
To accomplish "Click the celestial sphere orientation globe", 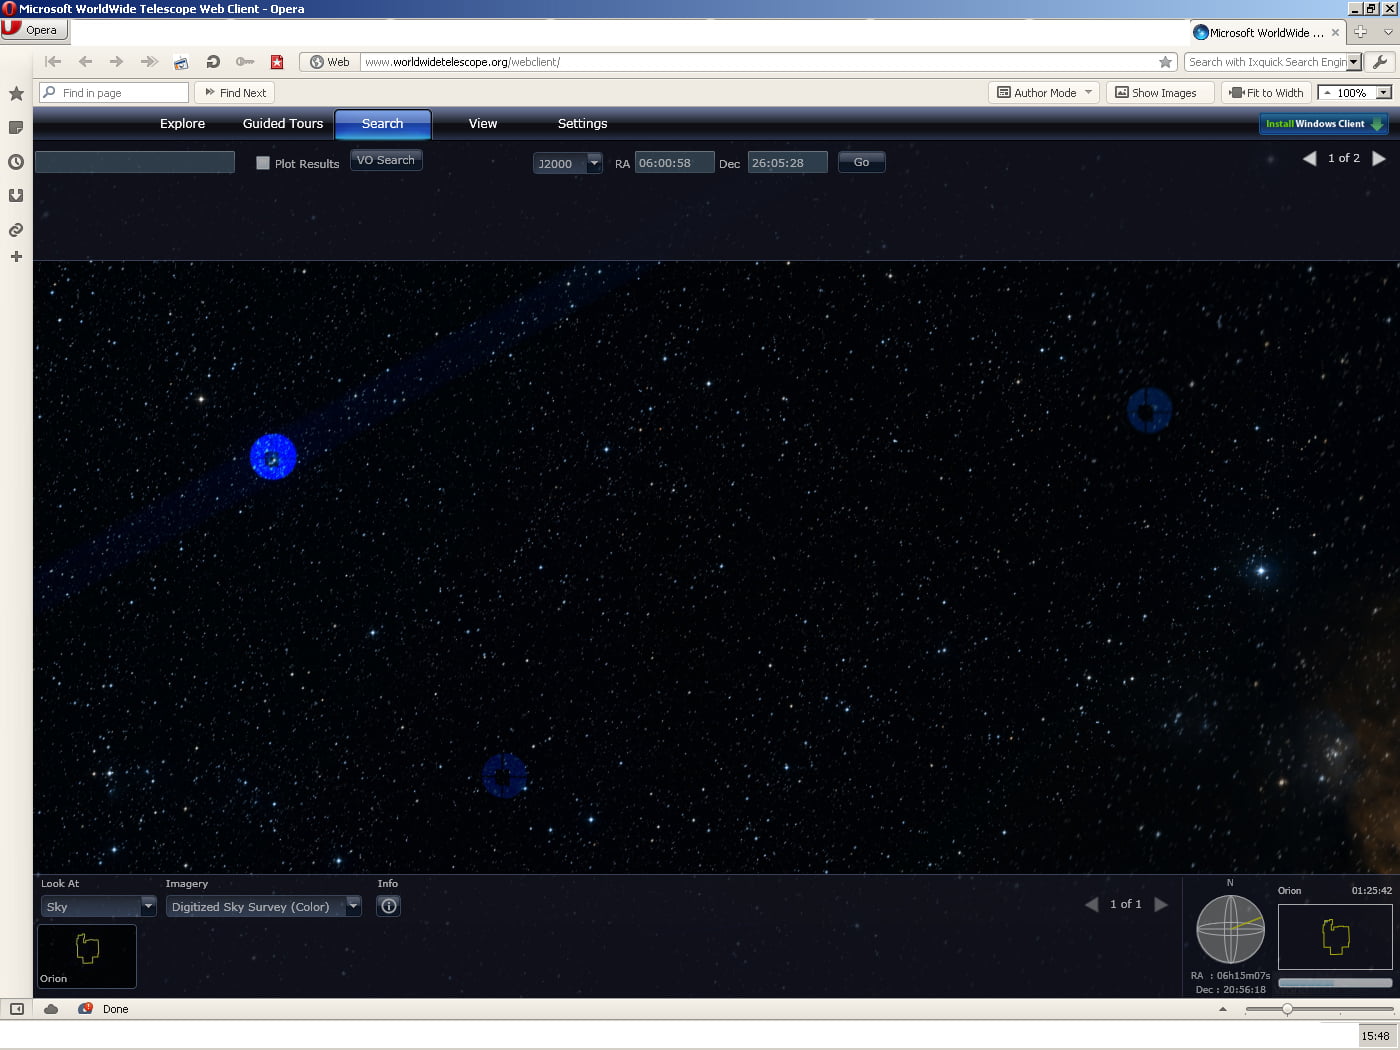I will 1231,929.
